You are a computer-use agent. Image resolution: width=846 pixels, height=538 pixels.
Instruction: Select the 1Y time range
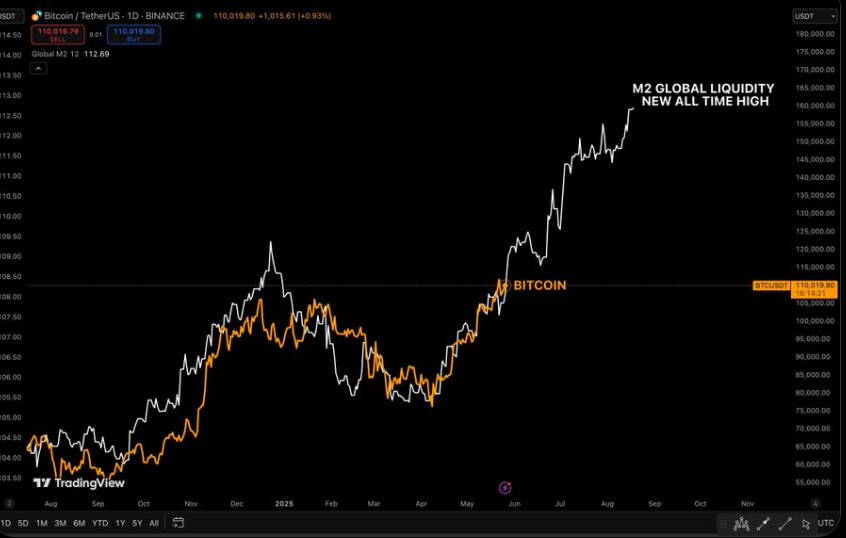click(x=120, y=523)
